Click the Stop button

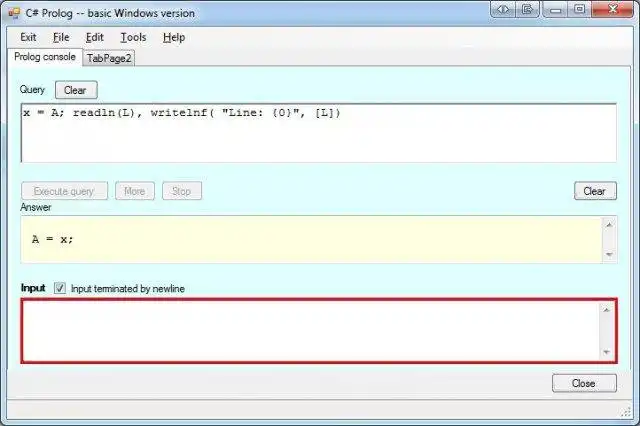point(182,191)
